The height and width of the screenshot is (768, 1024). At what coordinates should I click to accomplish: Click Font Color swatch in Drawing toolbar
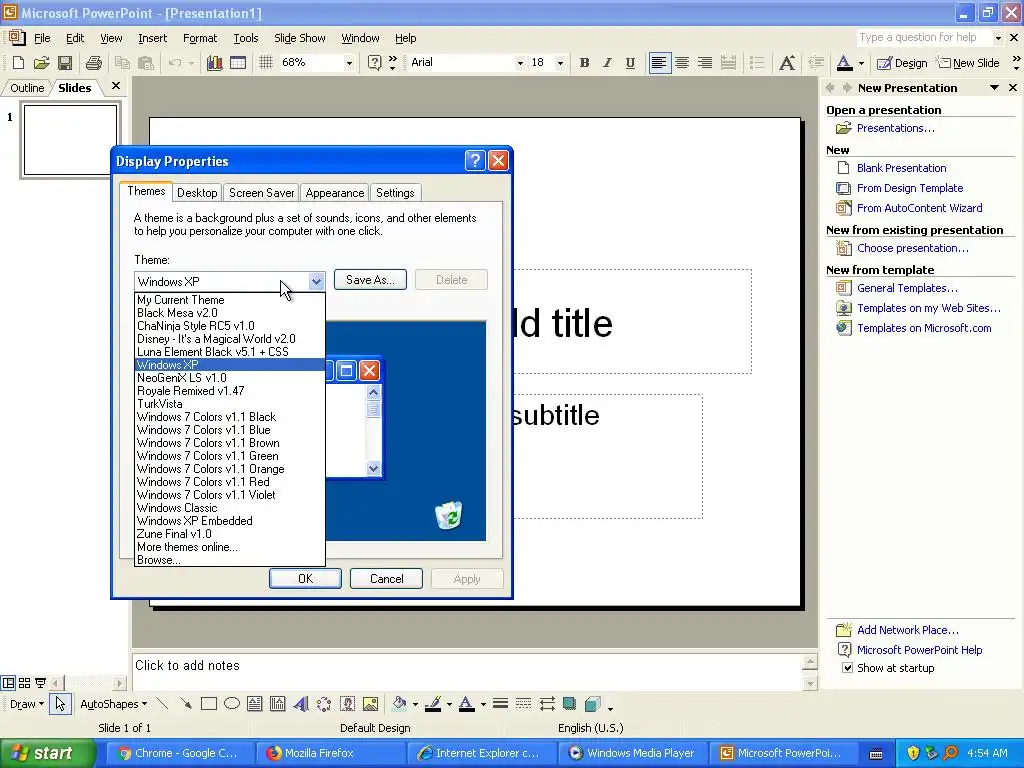(466, 703)
